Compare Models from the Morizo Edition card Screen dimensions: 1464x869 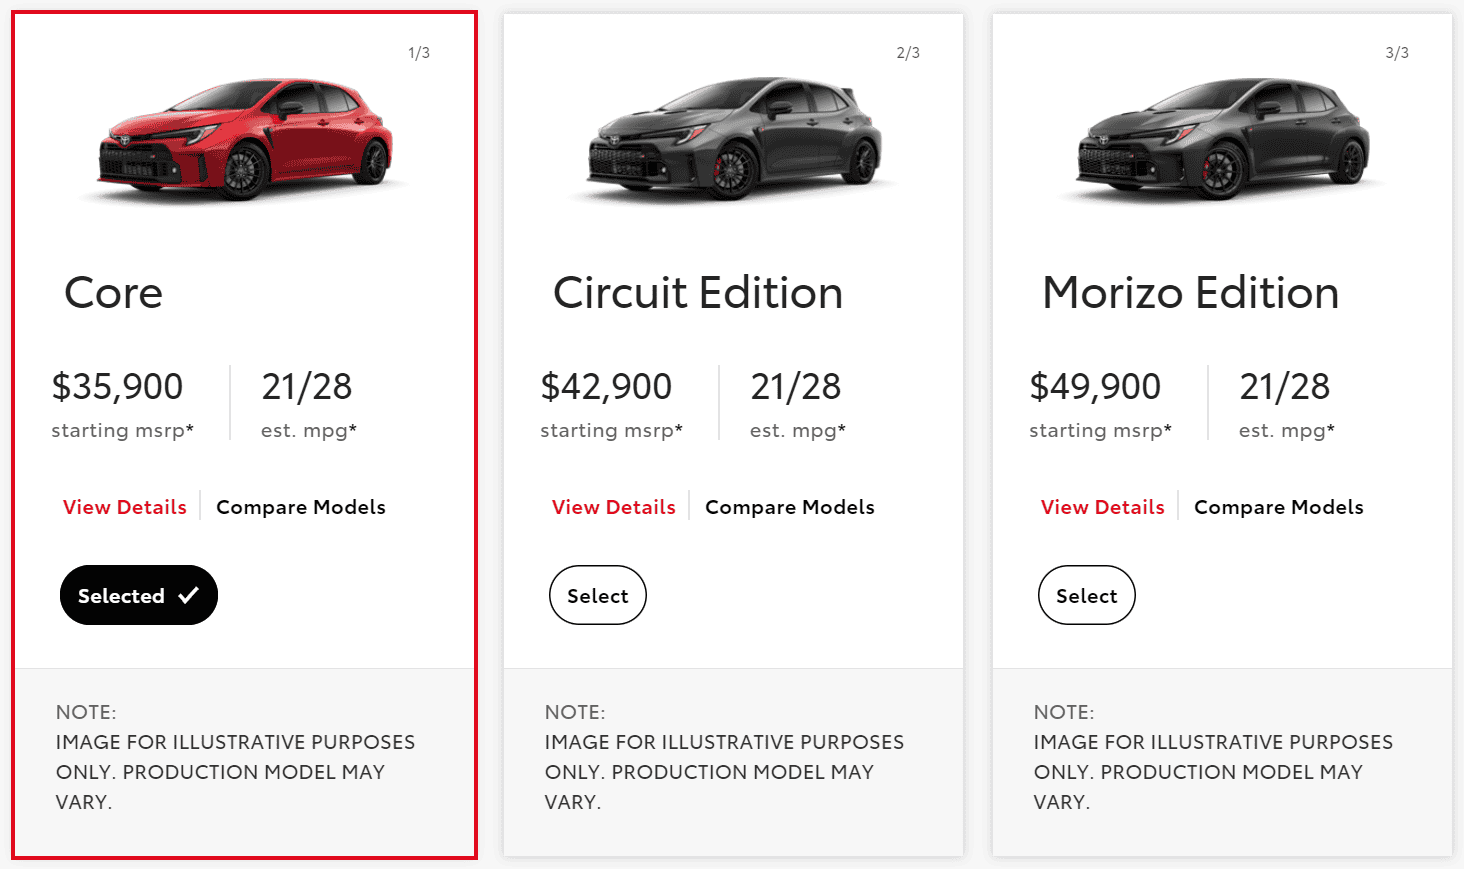click(x=1279, y=507)
